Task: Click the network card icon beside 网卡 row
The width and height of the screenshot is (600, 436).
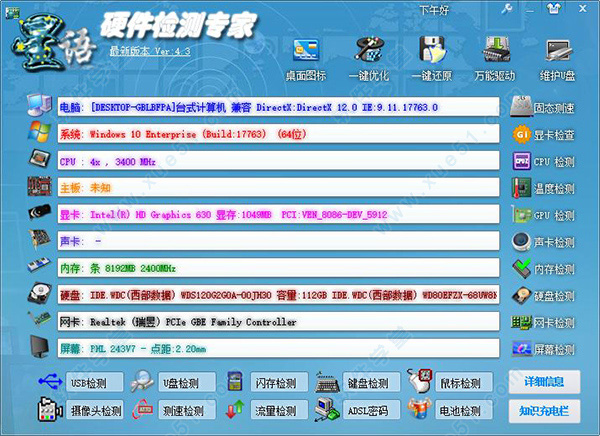Action: [x=39, y=318]
